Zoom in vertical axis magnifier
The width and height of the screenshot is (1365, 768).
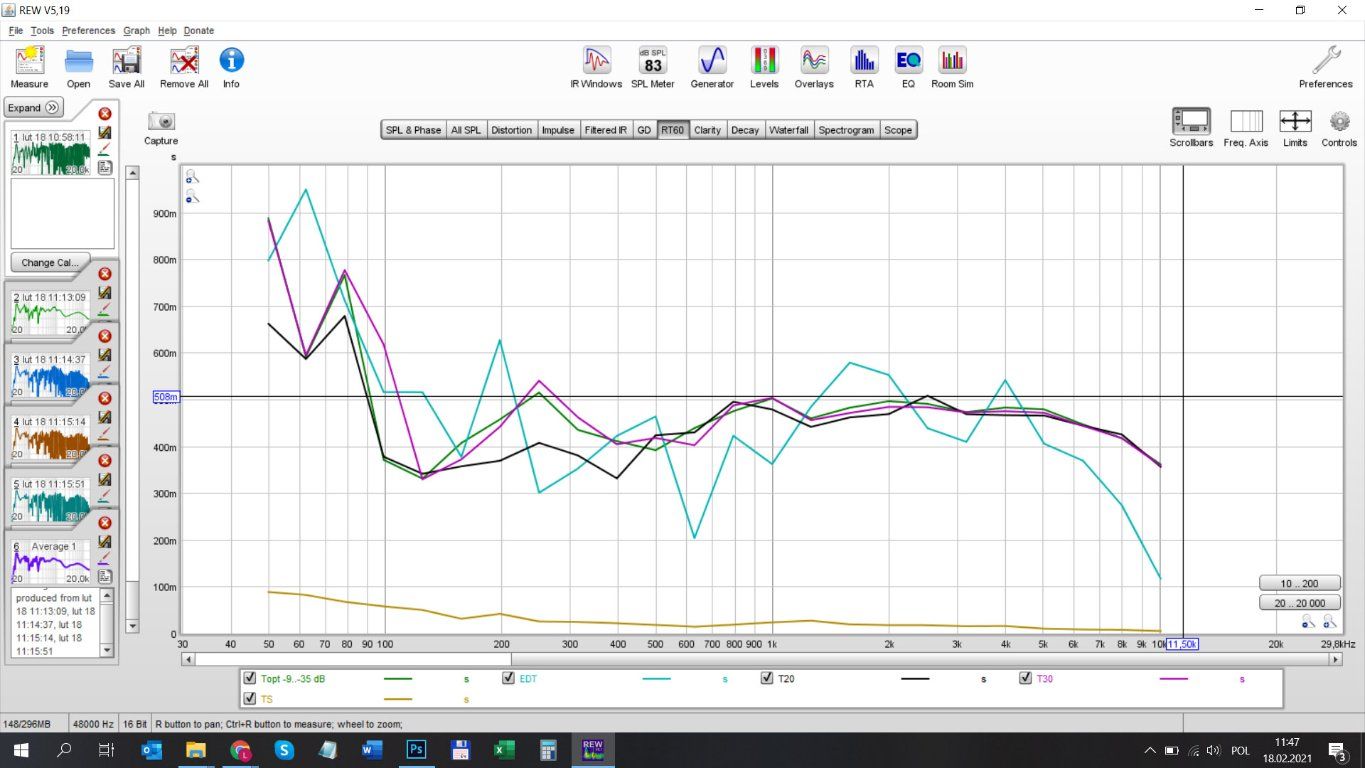tap(191, 177)
